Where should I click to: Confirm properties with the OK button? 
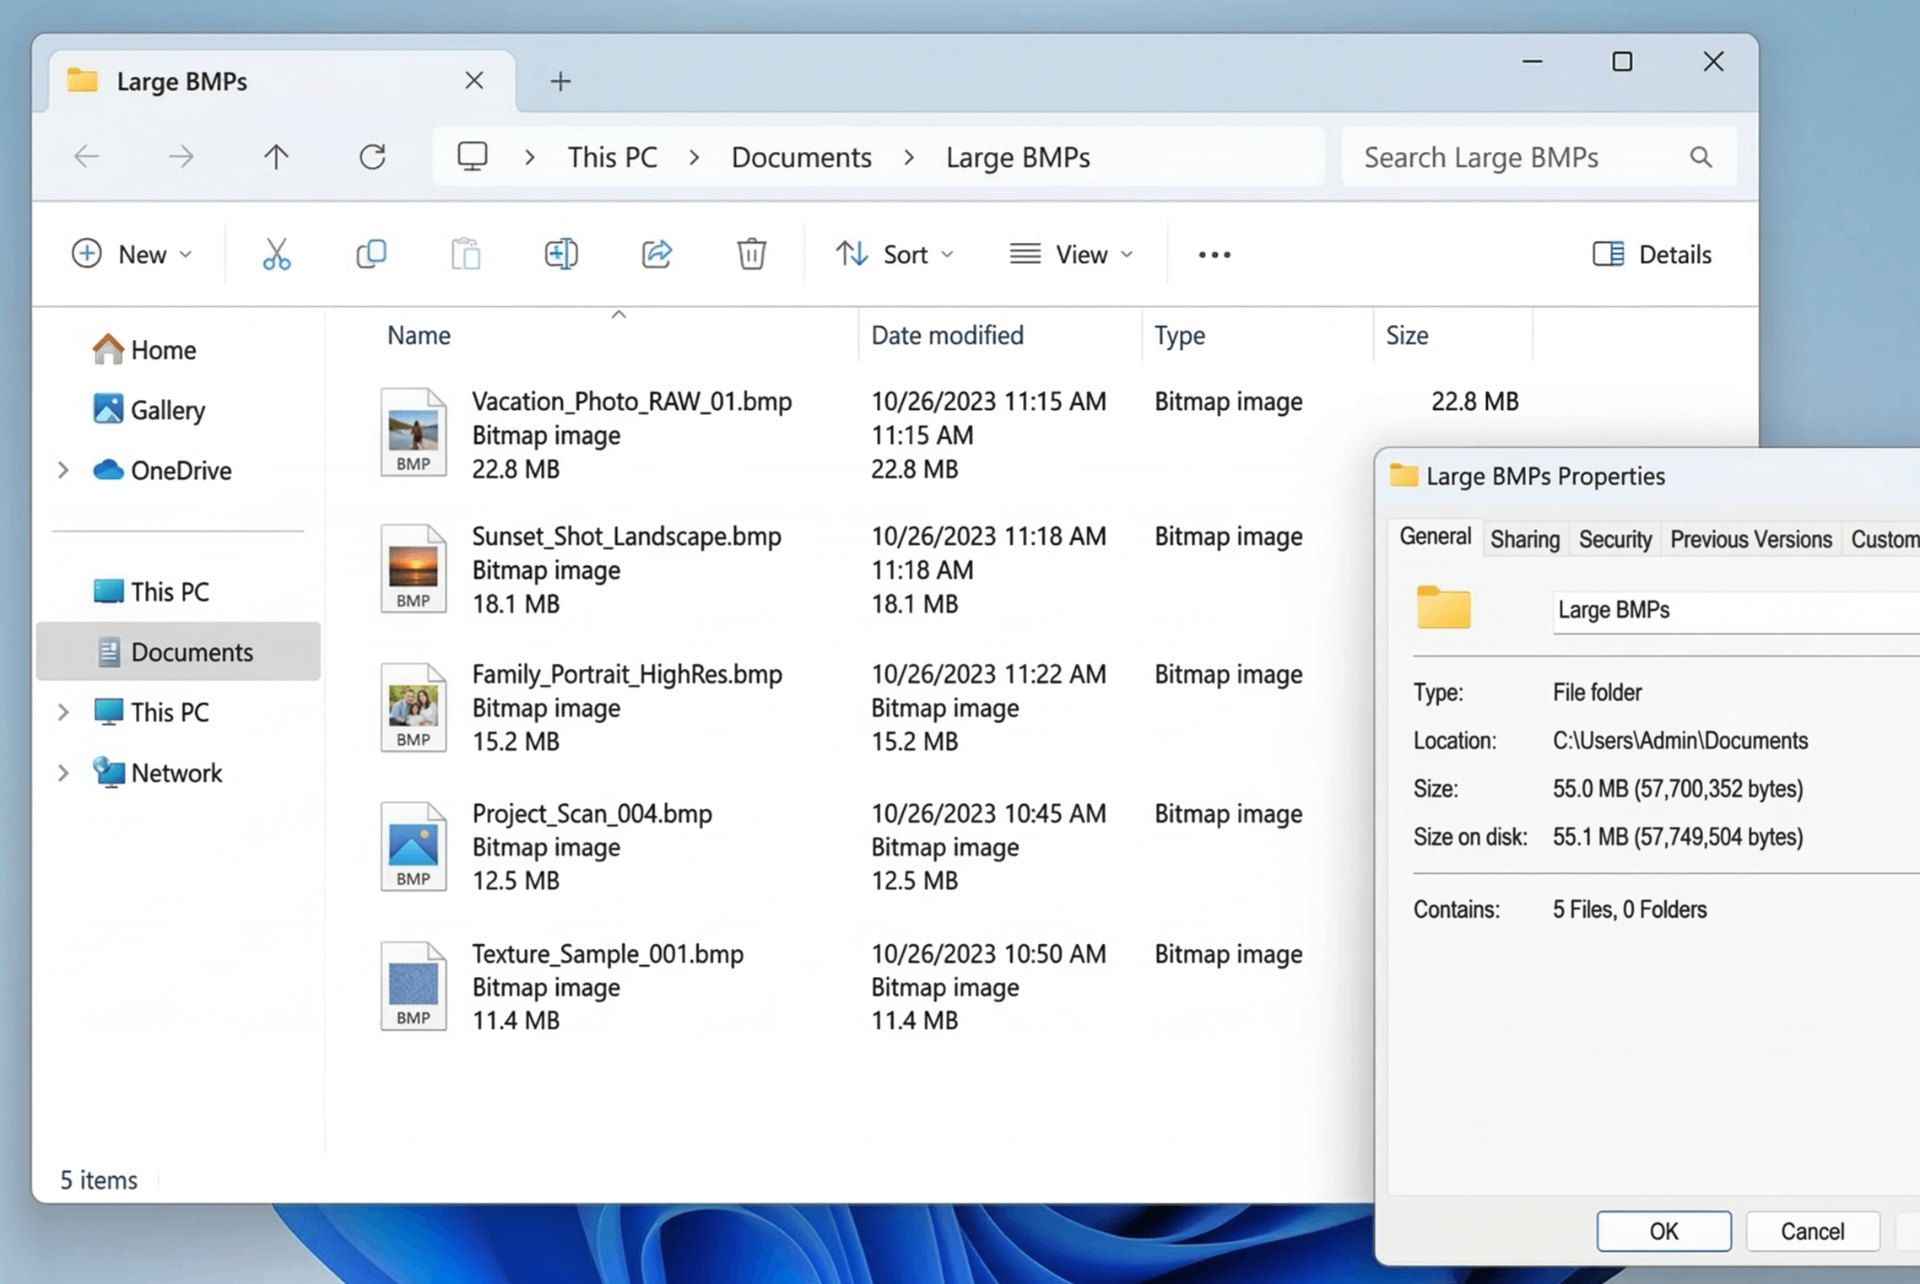point(1663,1231)
